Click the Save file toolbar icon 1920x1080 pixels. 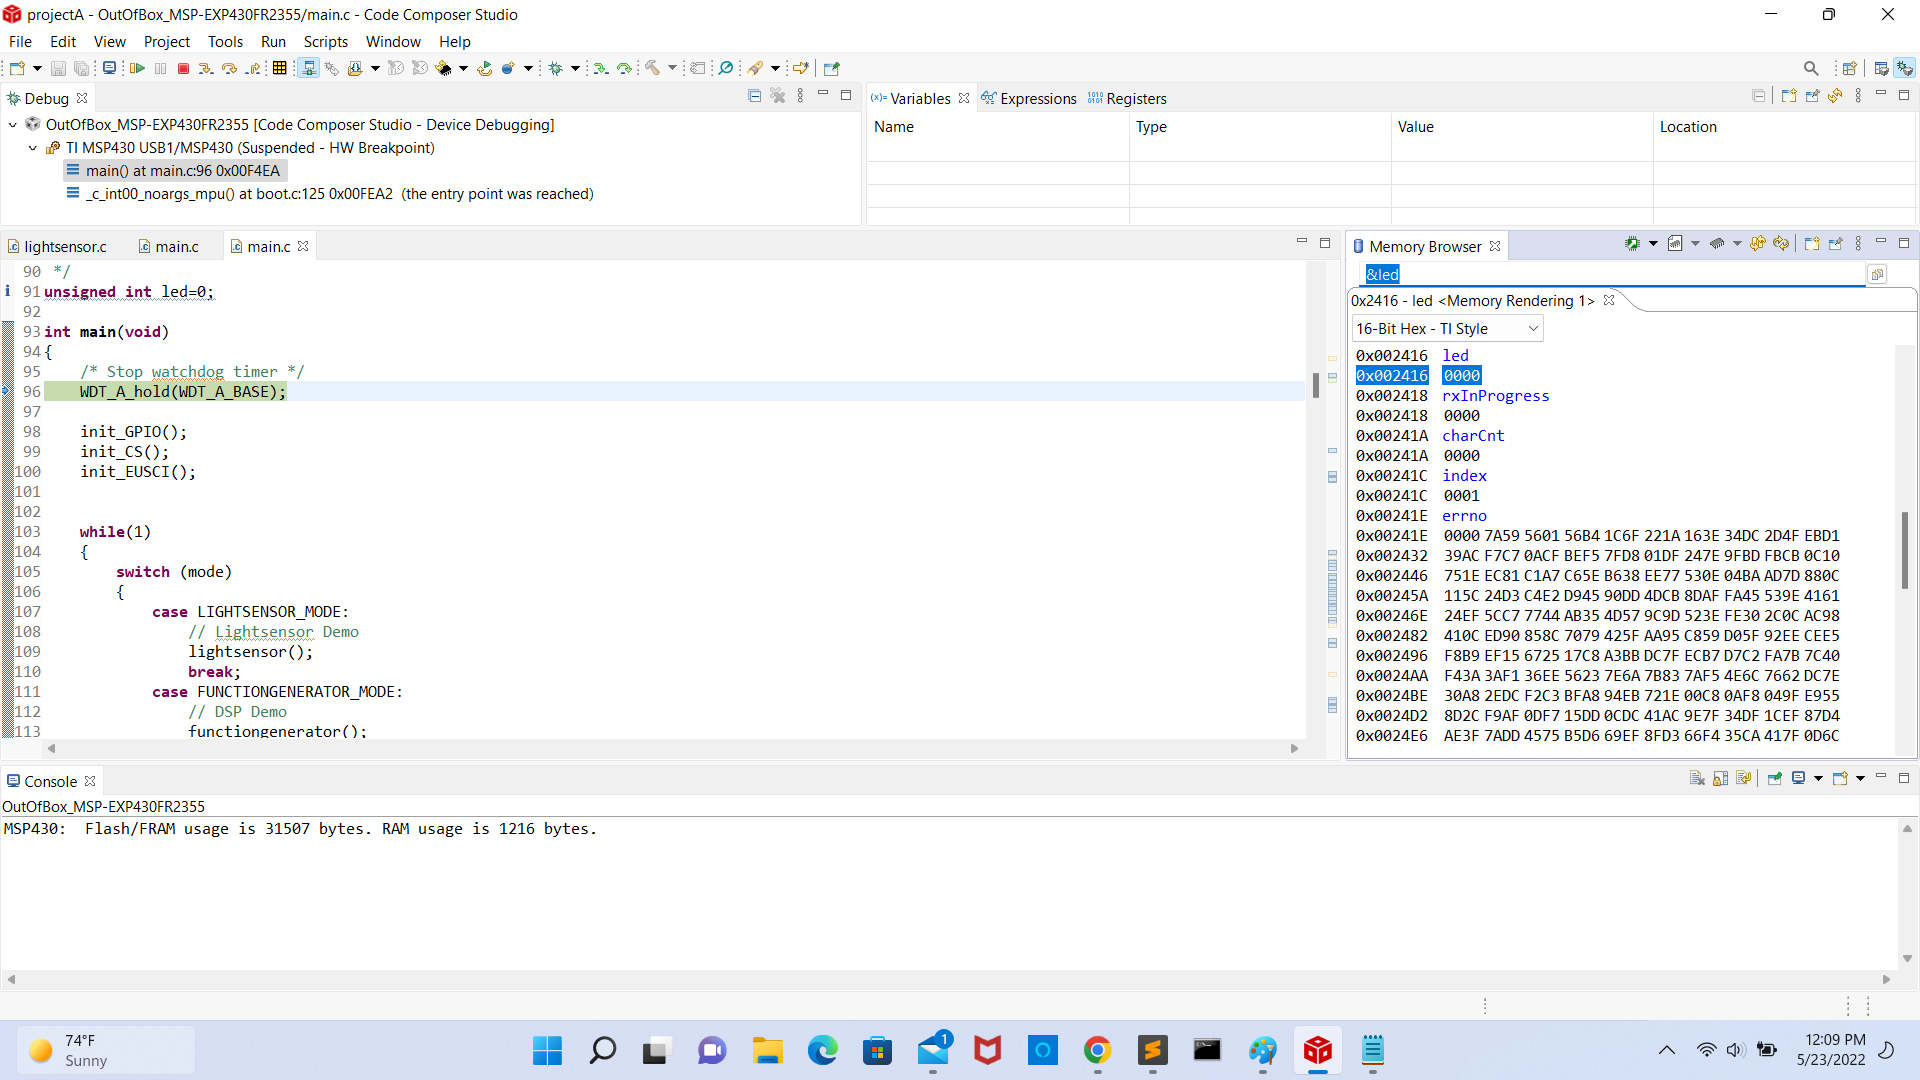[x=58, y=68]
